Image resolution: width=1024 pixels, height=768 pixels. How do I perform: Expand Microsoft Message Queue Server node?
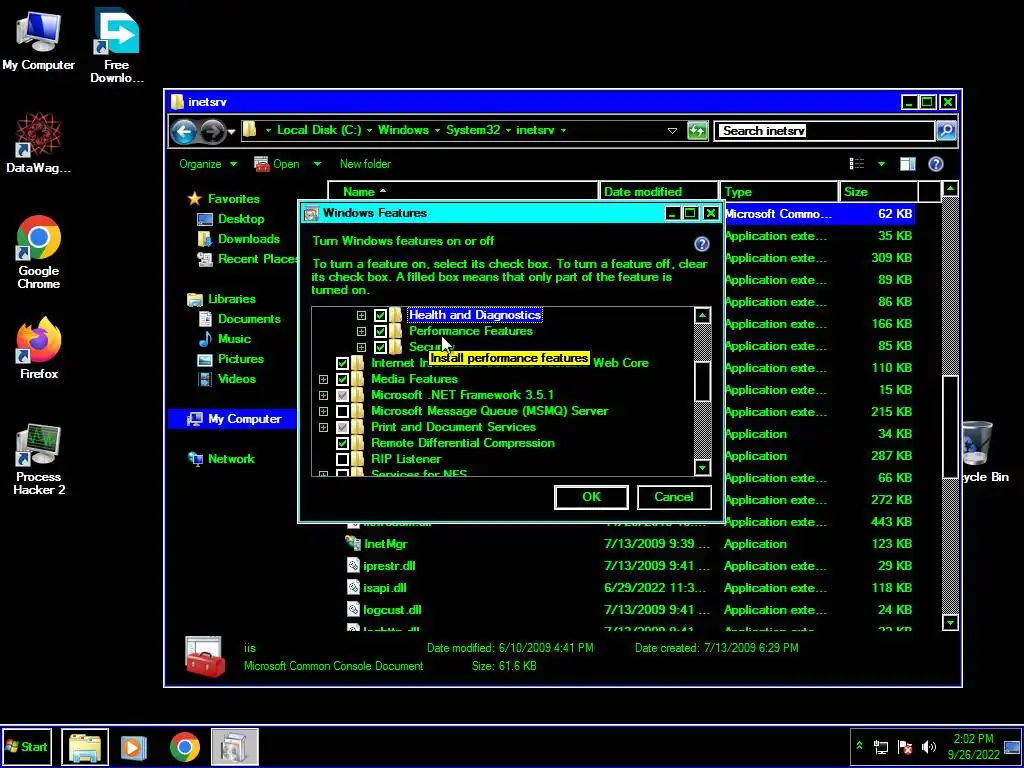pos(323,411)
